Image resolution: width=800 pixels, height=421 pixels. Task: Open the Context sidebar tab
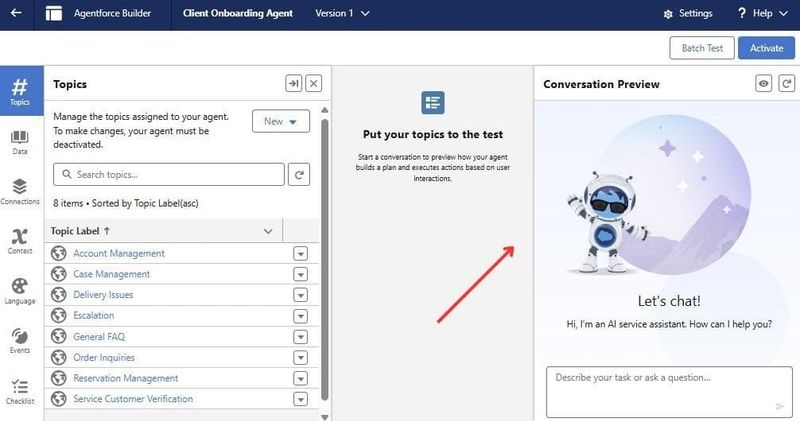tap(20, 241)
